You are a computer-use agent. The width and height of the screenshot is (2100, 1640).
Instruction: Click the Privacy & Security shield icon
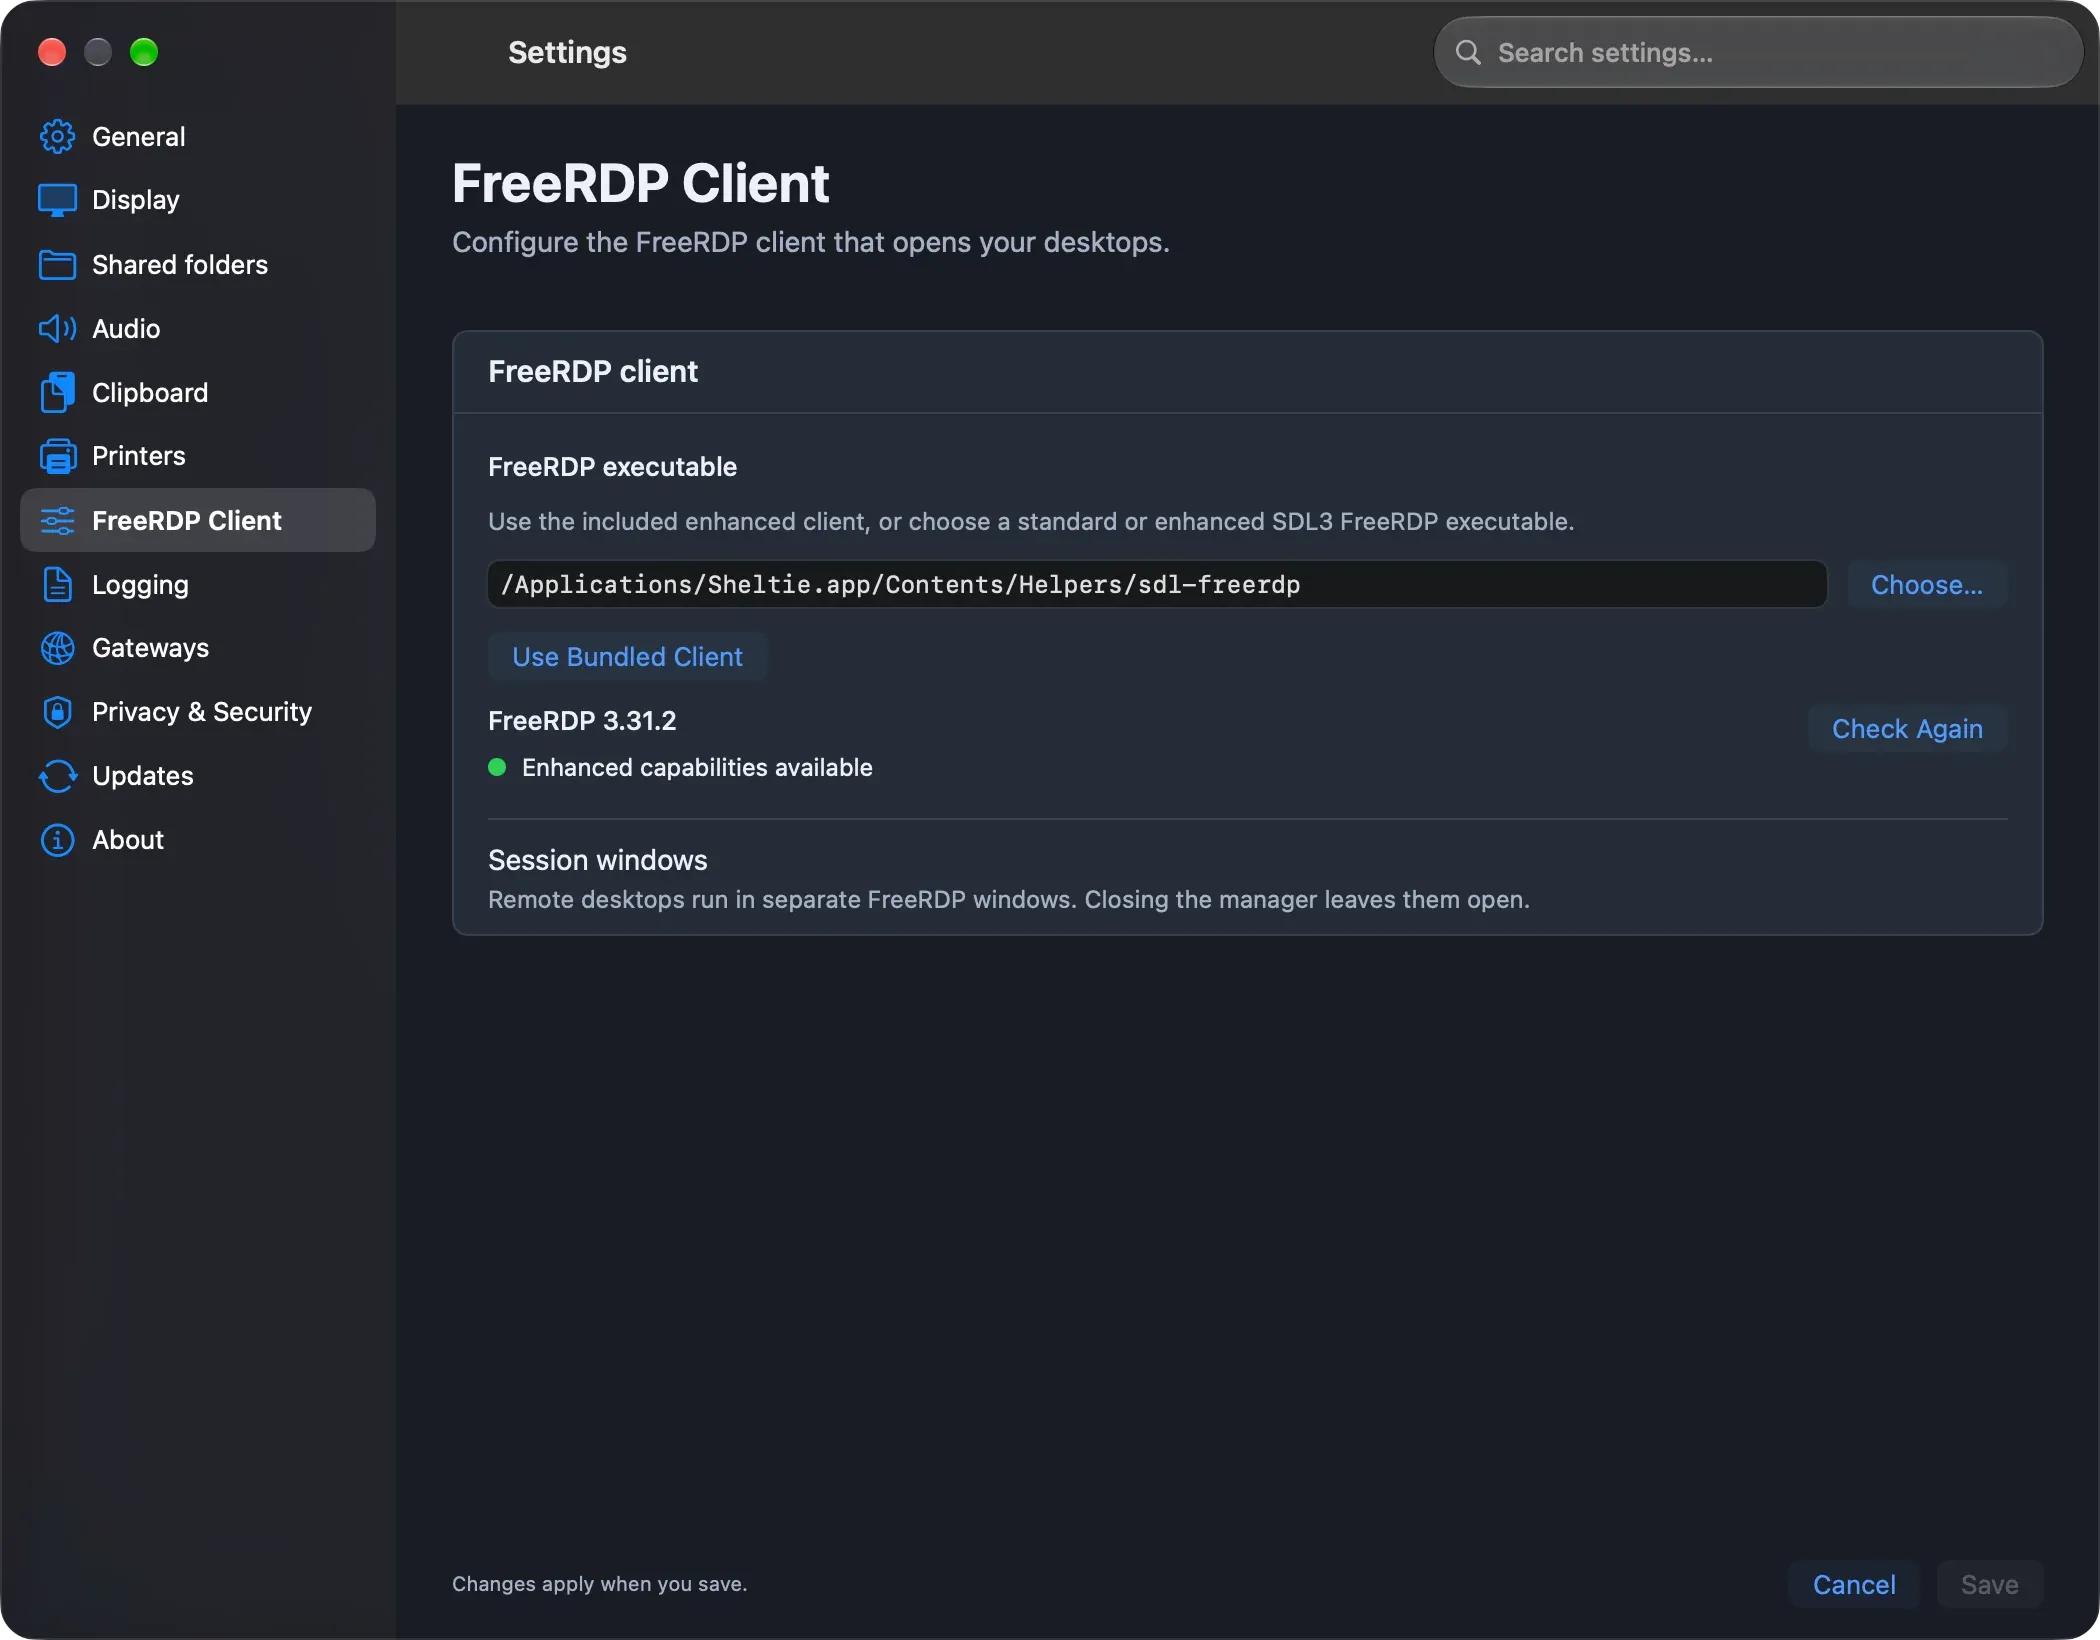pos(57,712)
